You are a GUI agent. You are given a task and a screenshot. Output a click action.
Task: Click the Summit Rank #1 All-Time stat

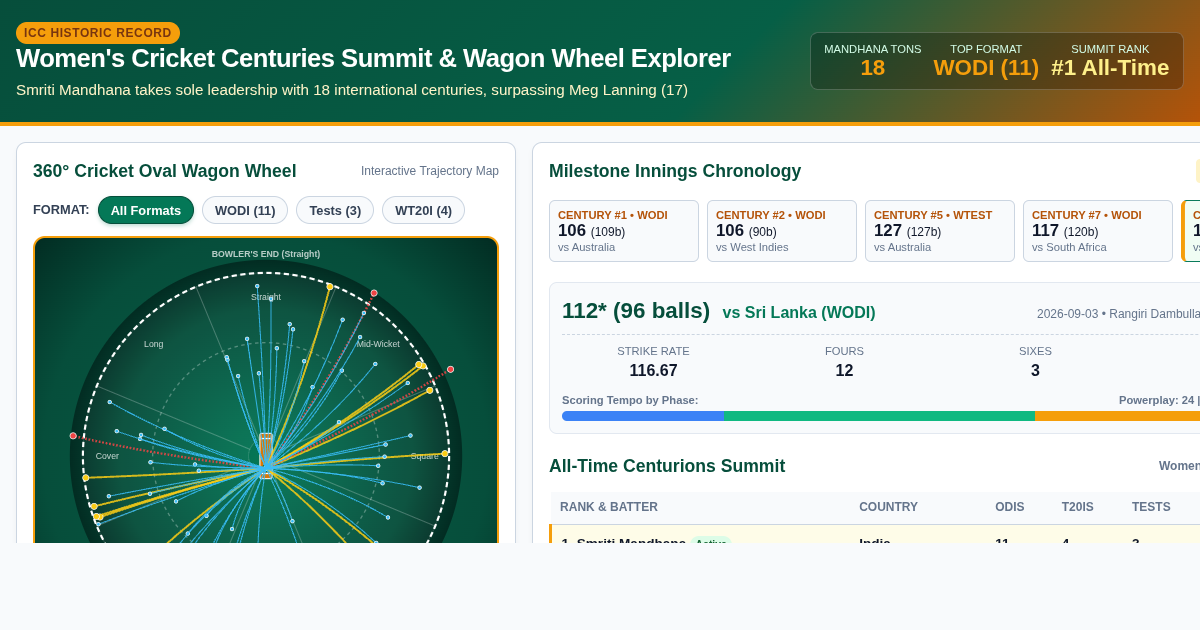pyautogui.click(x=1110, y=61)
